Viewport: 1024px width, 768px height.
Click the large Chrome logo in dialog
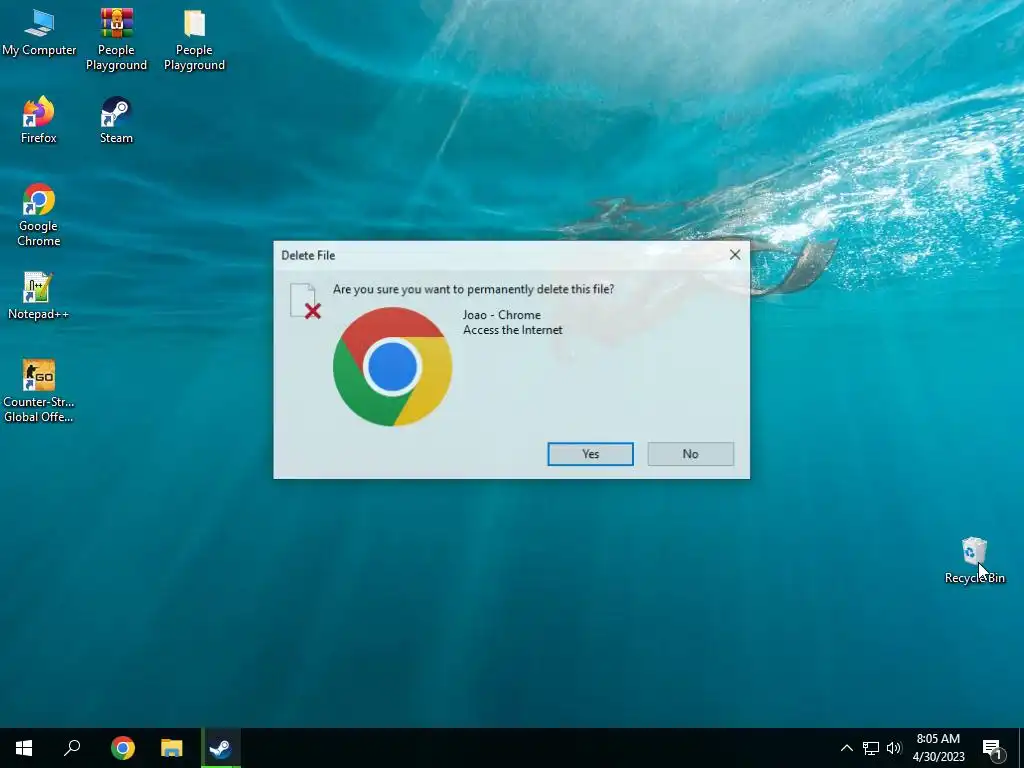(x=392, y=366)
